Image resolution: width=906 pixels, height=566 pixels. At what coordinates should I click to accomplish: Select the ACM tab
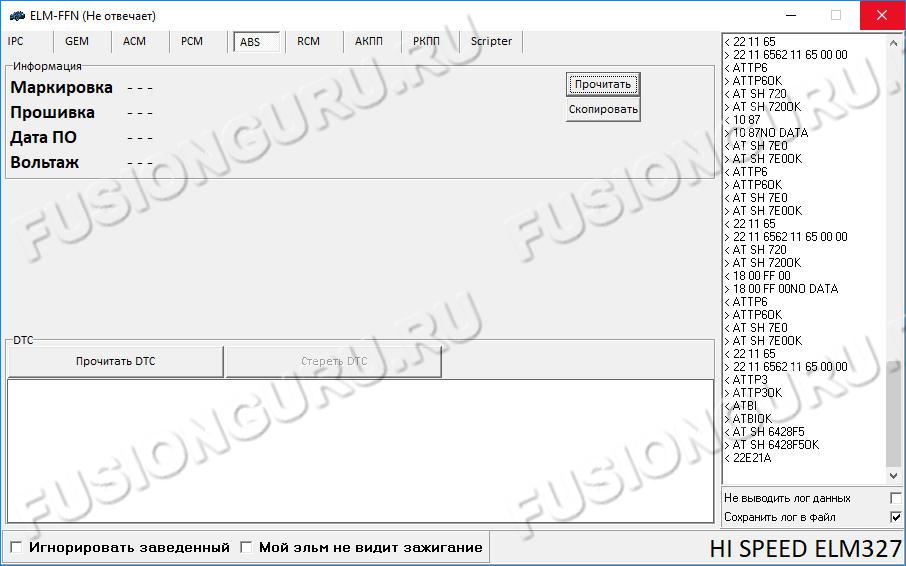(x=134, y=41)
